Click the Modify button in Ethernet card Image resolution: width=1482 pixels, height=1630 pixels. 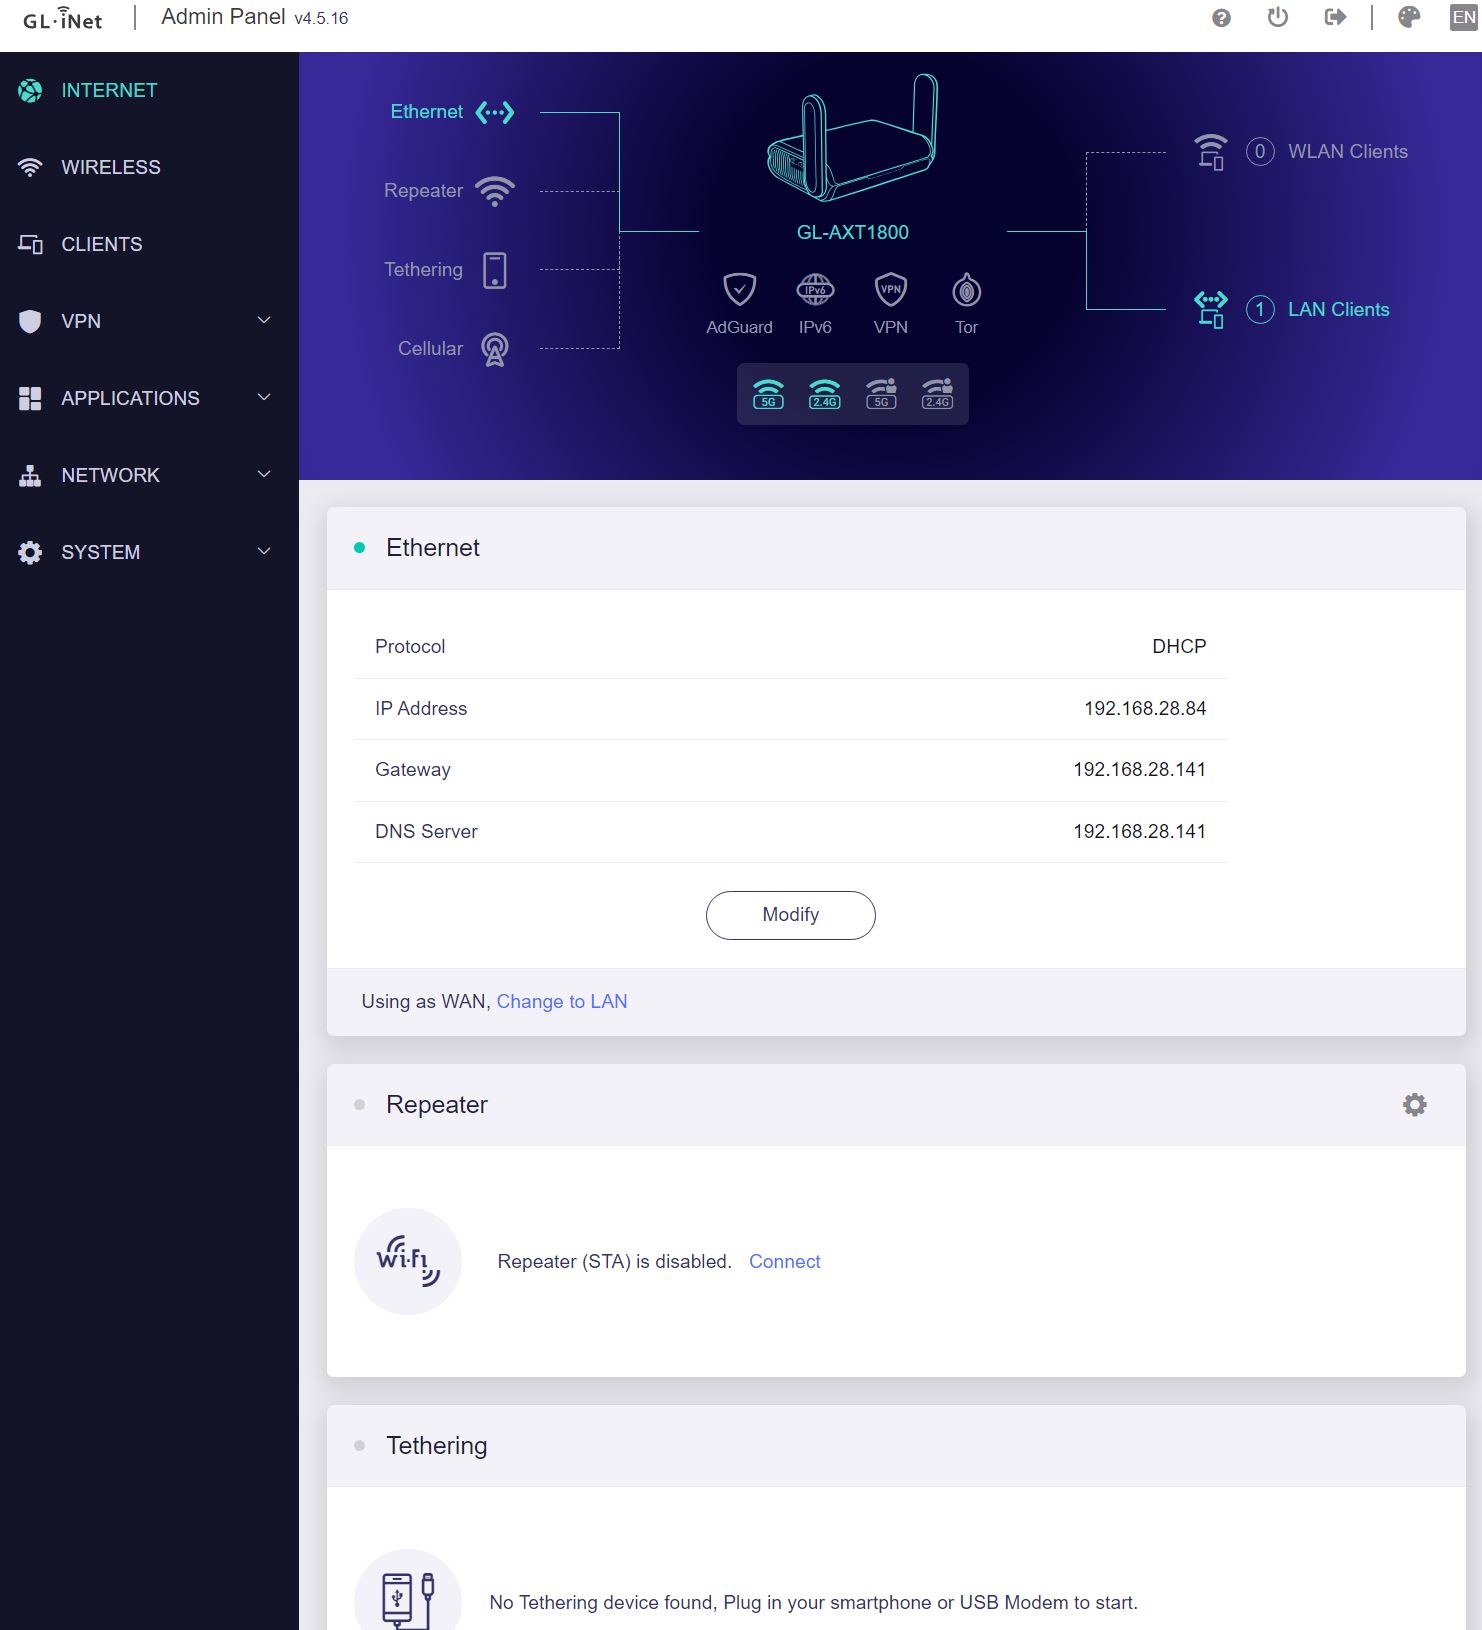(x=790, y=915)
